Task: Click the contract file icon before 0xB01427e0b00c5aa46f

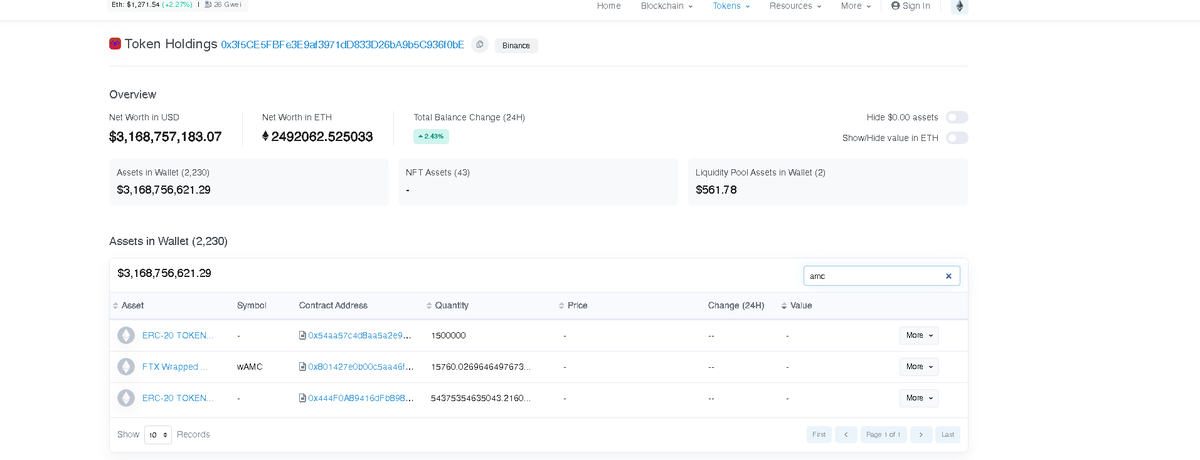Action: coord(303,367)
